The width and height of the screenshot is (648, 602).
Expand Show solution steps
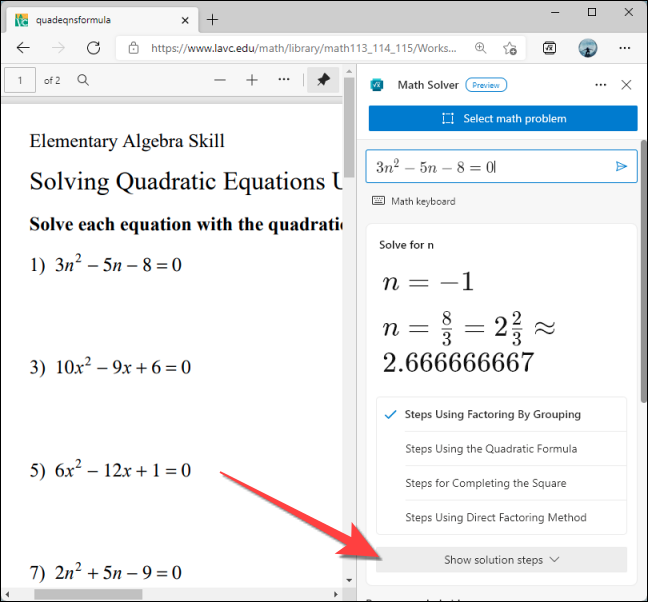coord(502,560)
